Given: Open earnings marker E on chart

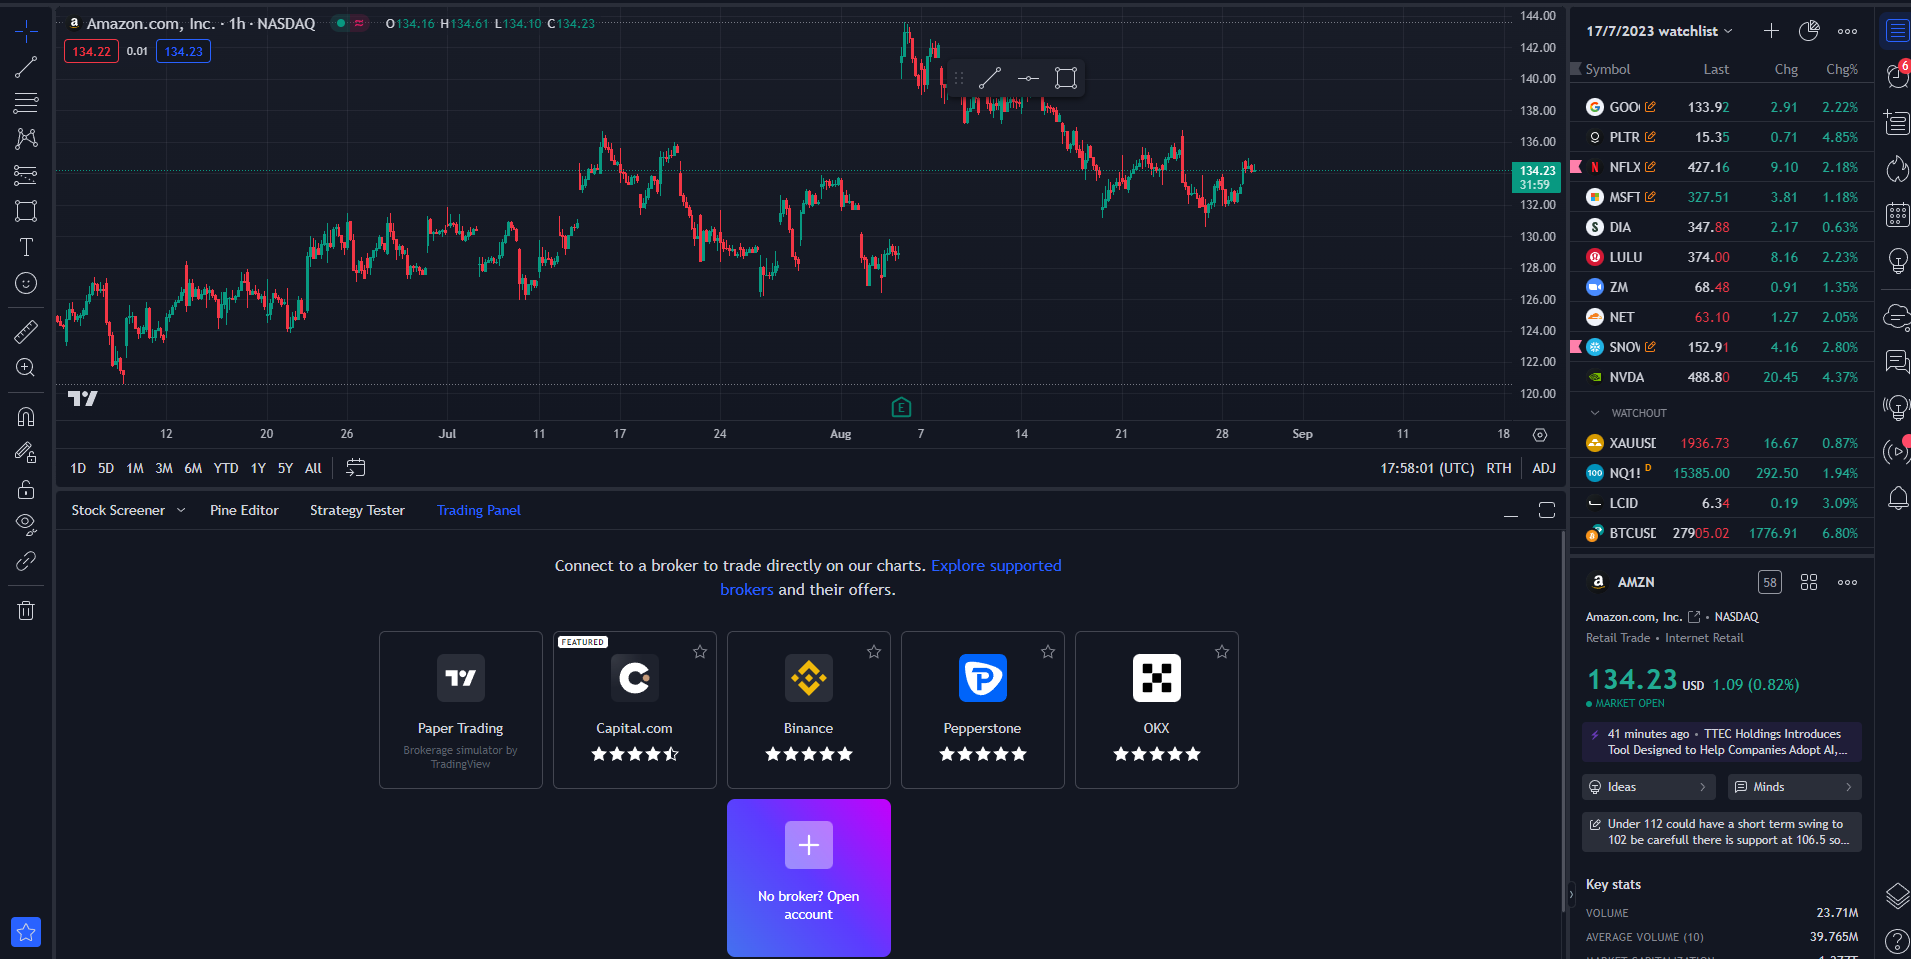Looking at the screenshot, I should click(x=901, y=407).
